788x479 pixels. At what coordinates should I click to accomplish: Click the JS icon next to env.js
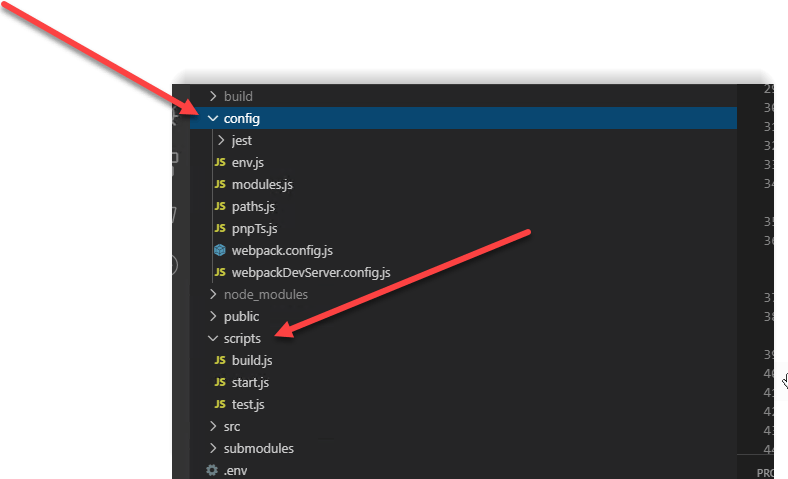[220, 162]
